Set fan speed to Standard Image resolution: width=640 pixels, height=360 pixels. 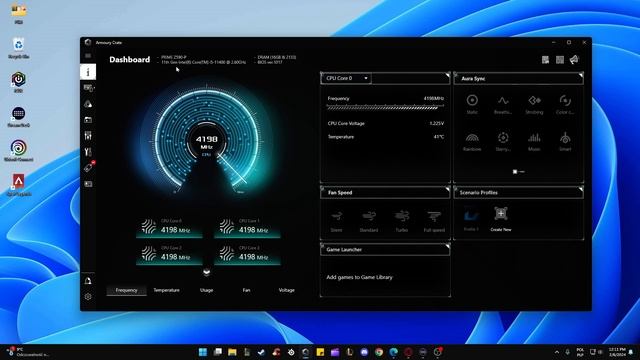click(369, 221)
